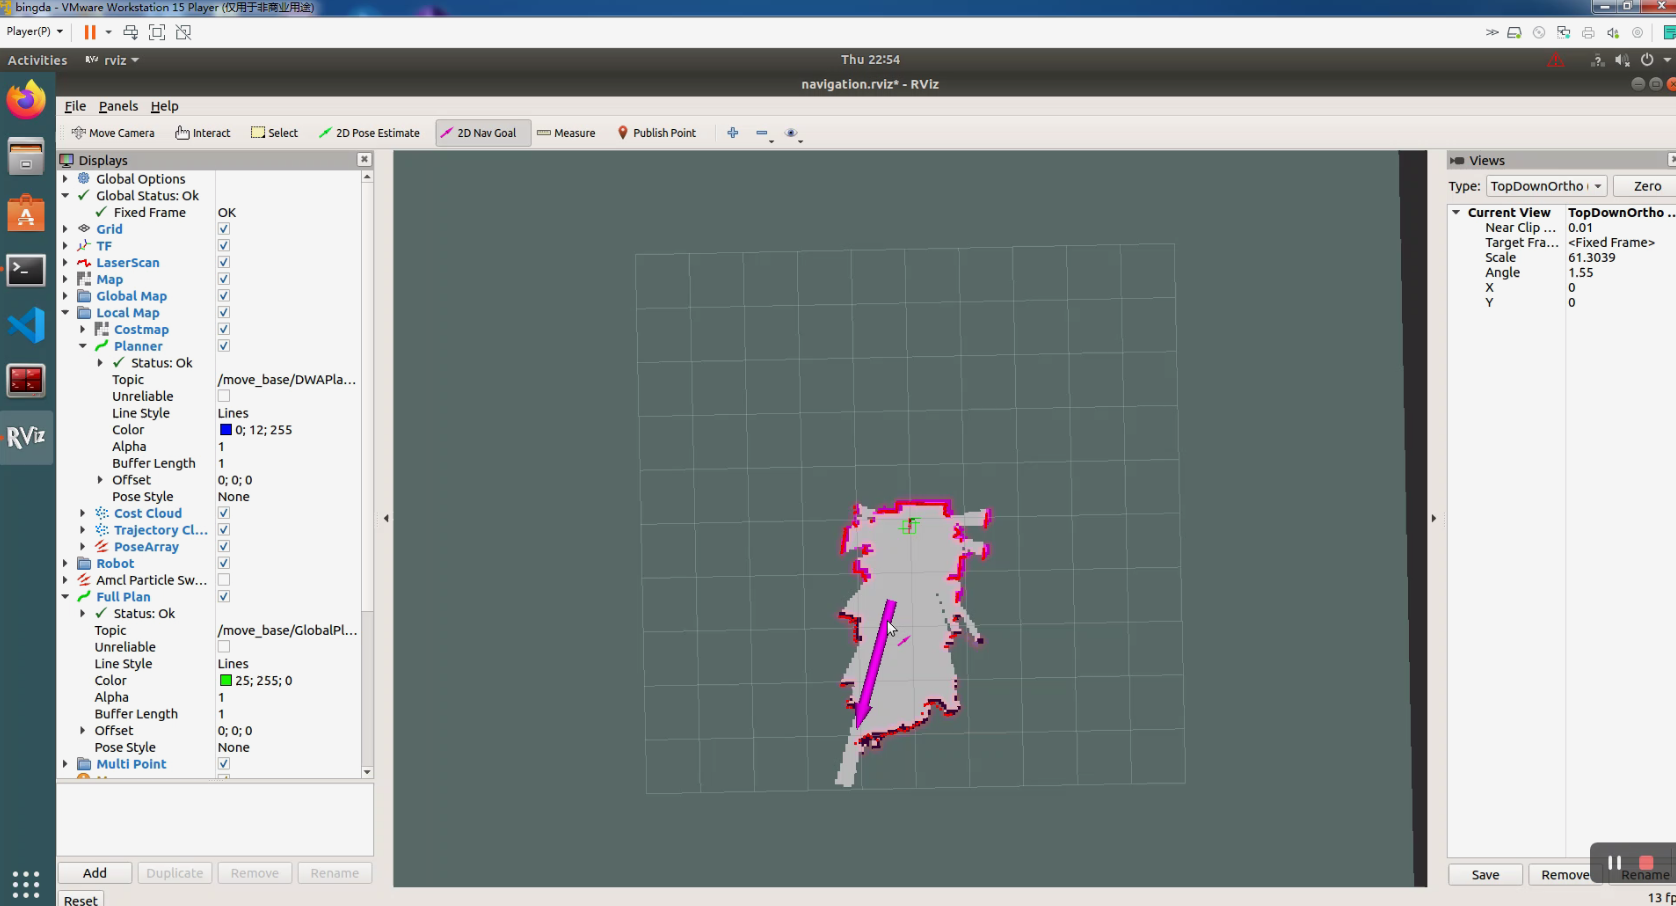This screenshot has height=906, width=1676.
Task: Select the Move Camera tool
Action: [113, 133]
